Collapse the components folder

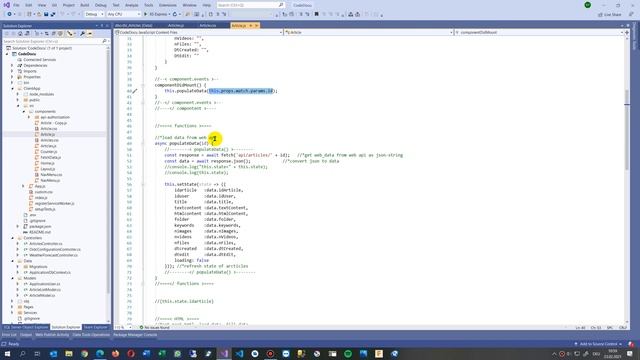(x=24, y=111)
